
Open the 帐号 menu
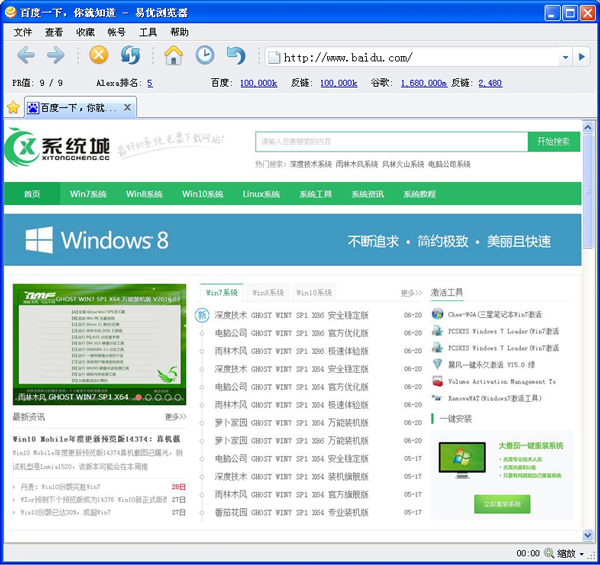(117, 32)
